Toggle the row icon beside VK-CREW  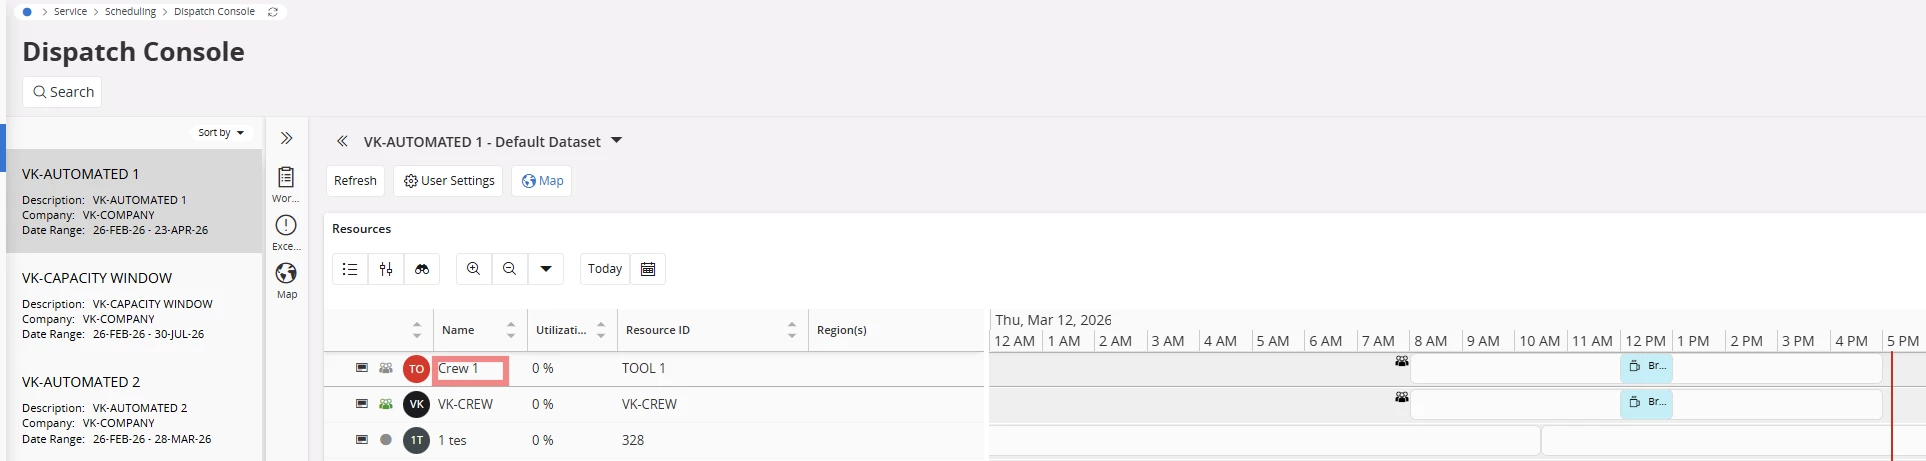pos(362,404)
